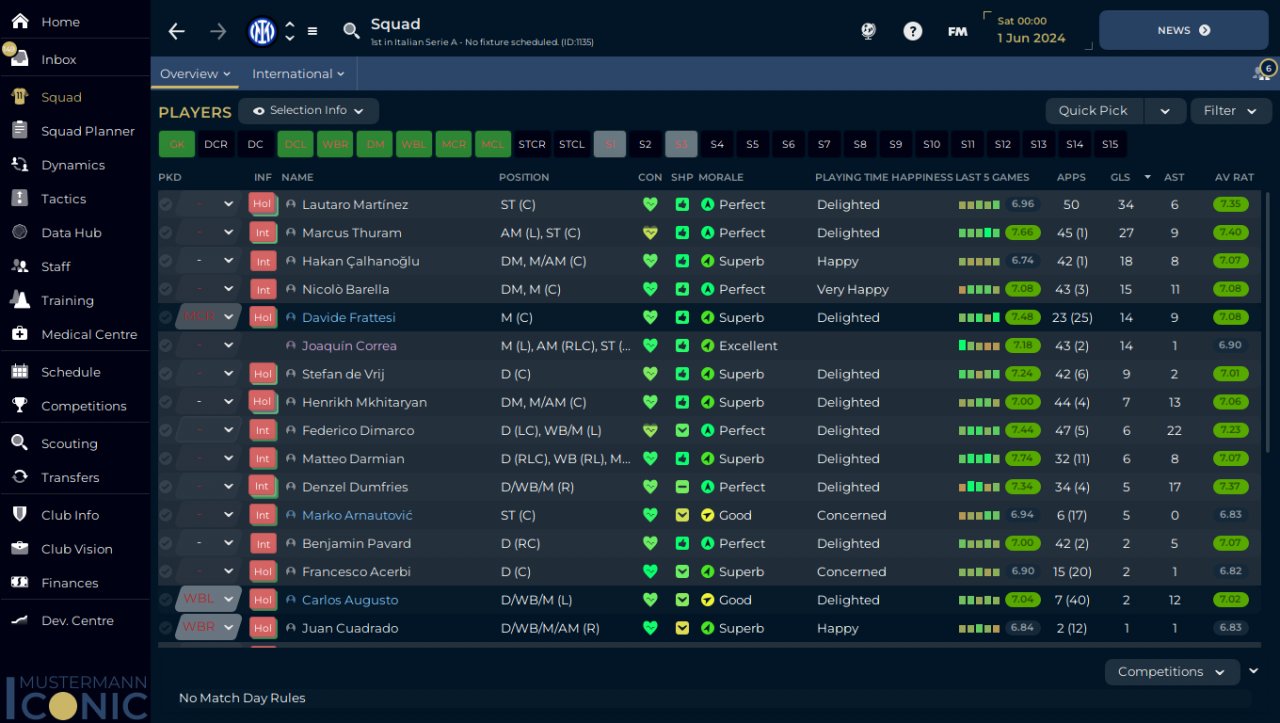1280x723 pixels.
Task: Open notifications bell with badge
Action: 1263,72
